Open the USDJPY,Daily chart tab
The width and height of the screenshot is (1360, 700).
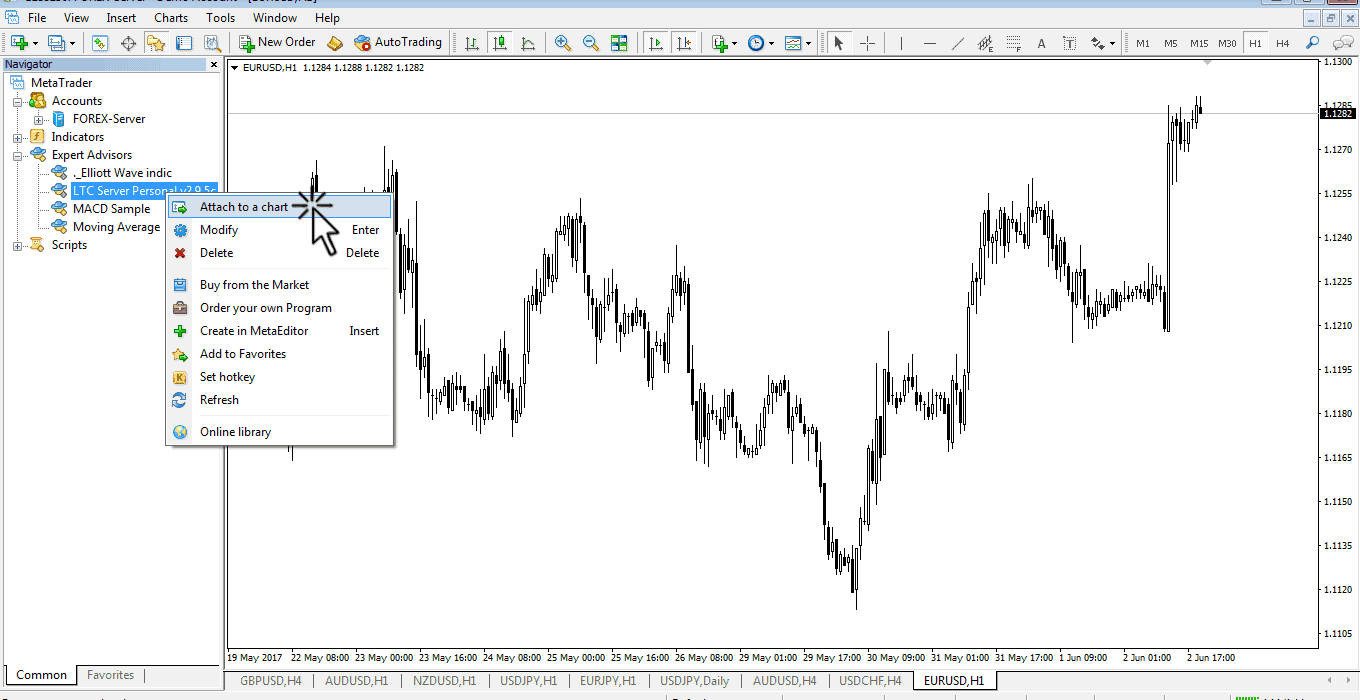[x=694, y=681]
